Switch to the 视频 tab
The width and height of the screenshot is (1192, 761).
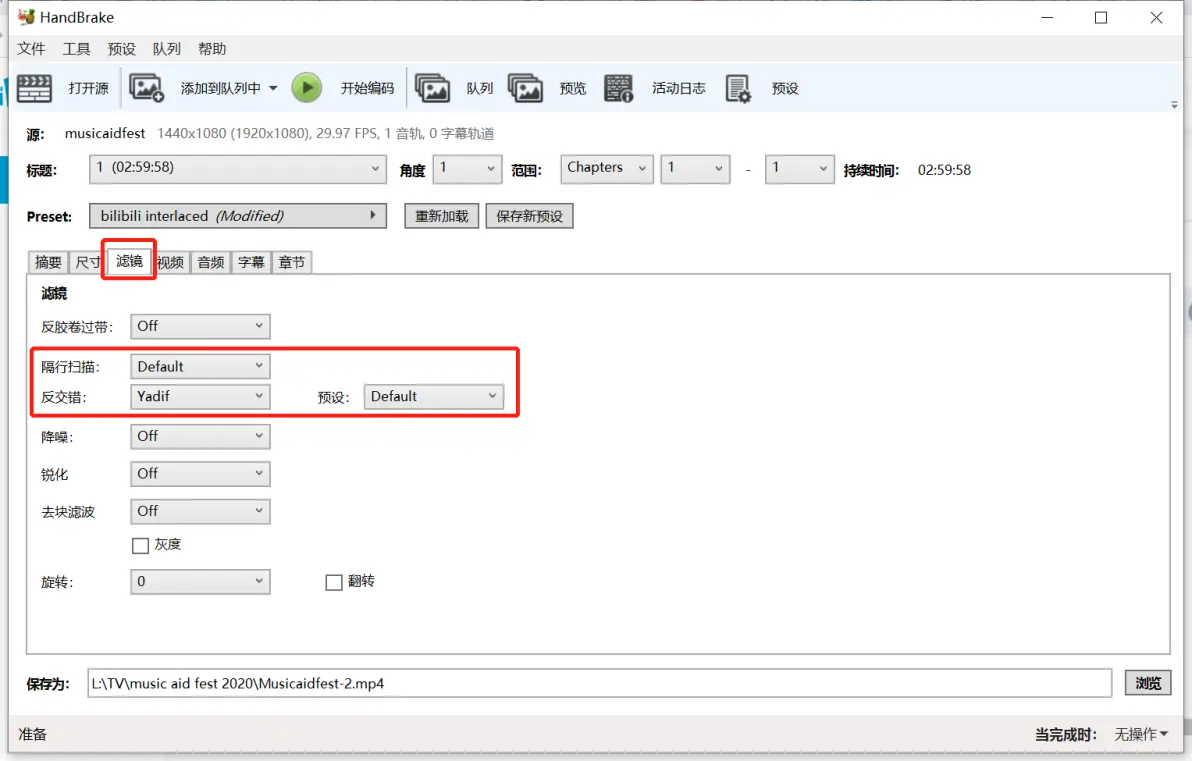coord(170,262)
